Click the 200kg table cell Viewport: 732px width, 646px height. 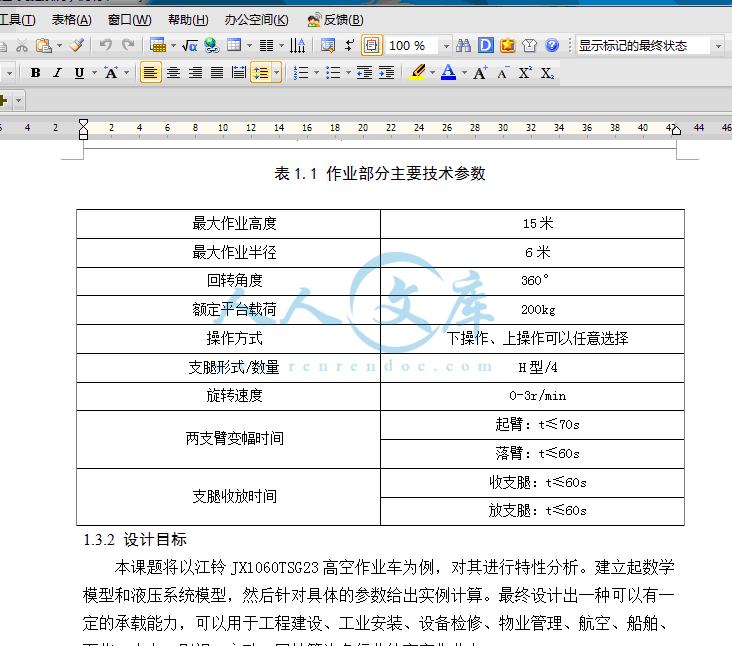[x=533, y=310]
